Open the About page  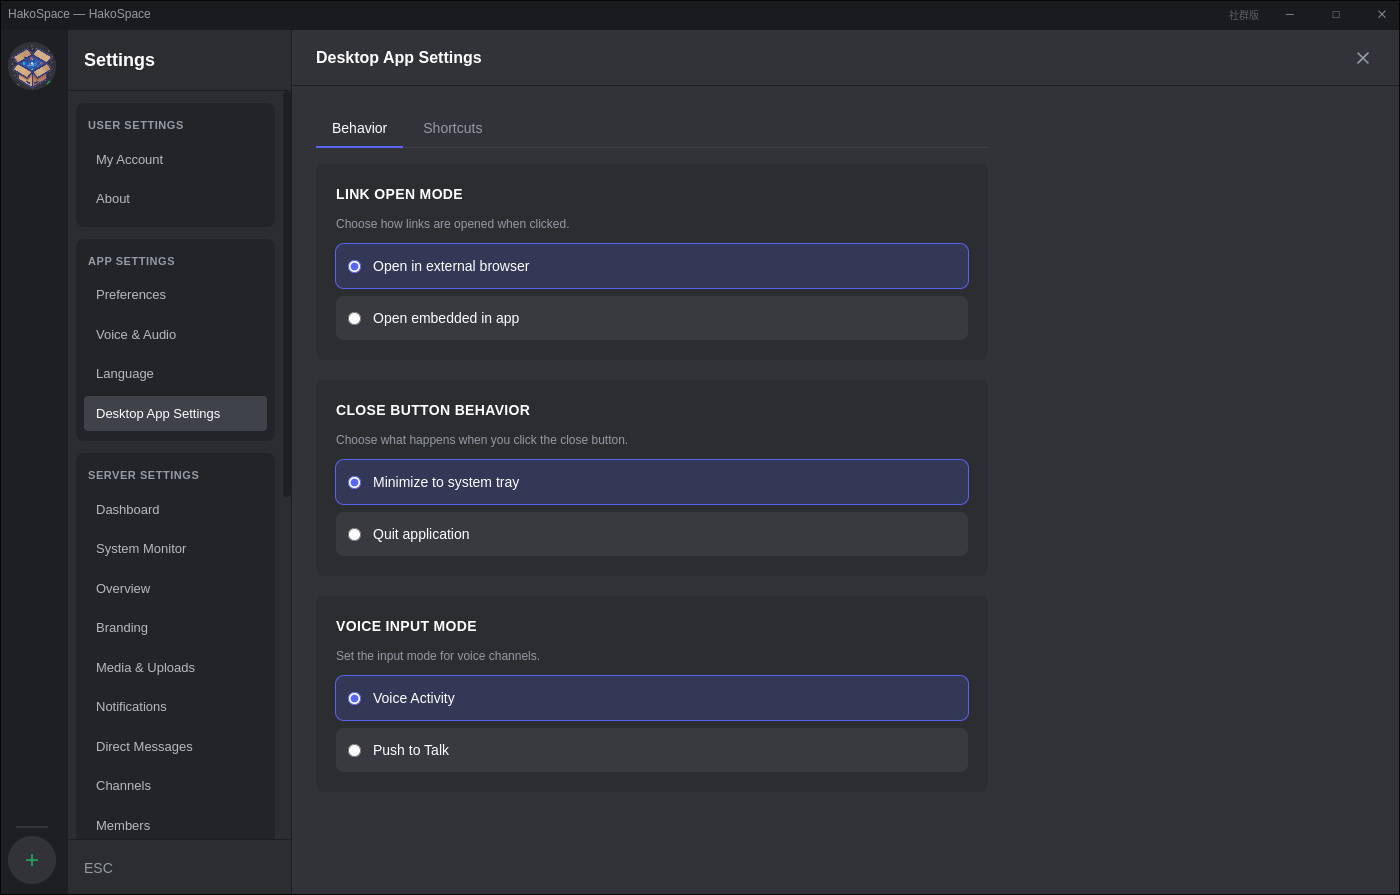pos(112,198)
